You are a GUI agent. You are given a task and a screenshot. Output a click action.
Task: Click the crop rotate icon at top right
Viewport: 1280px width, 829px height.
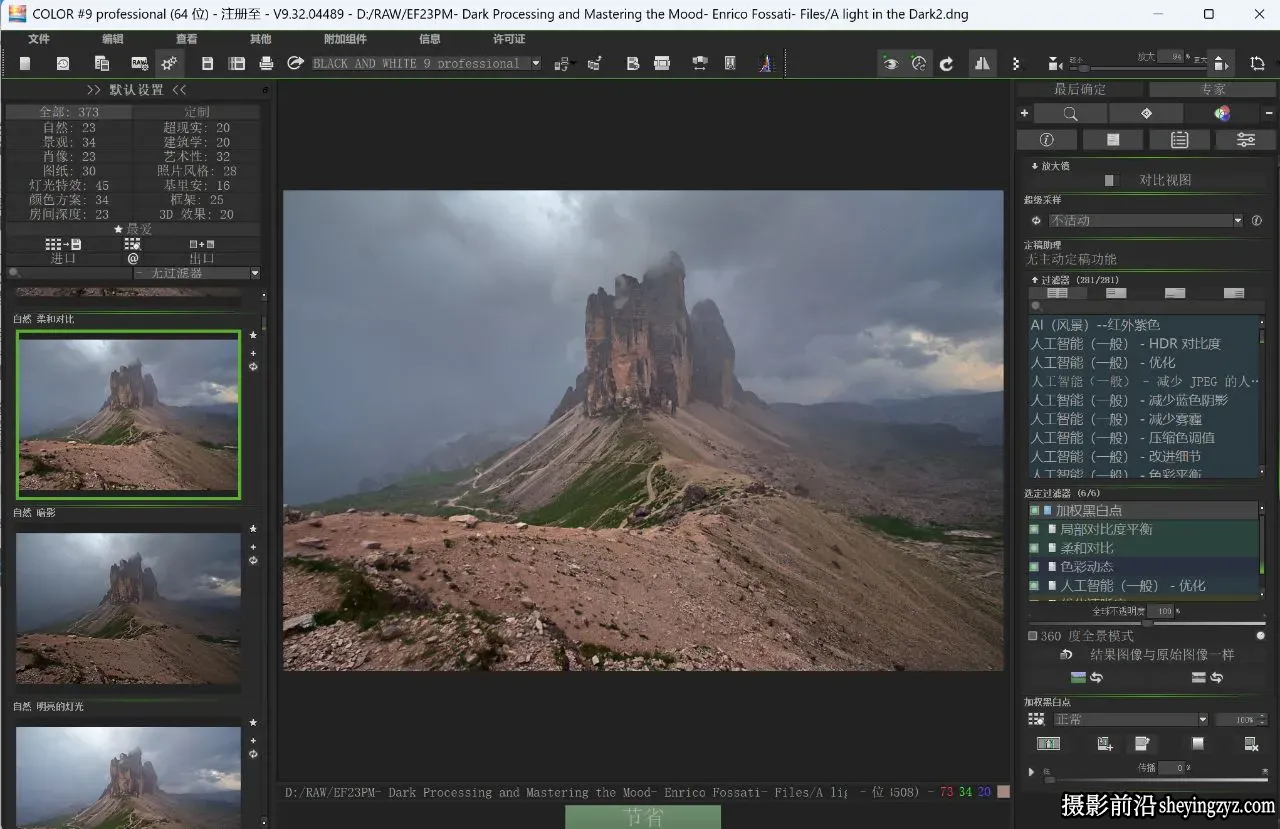[x=1257, y=63]
